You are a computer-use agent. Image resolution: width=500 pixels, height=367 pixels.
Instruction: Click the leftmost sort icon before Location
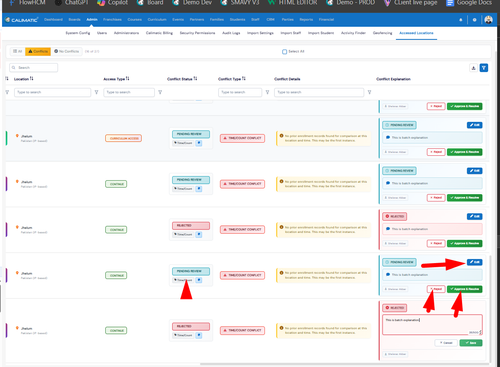(7, 79)
